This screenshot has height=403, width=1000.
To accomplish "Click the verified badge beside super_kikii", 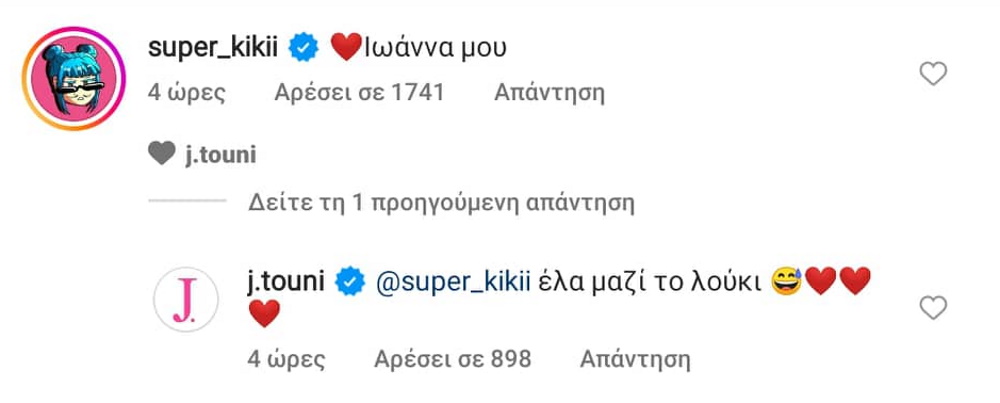I will (304, 49).
